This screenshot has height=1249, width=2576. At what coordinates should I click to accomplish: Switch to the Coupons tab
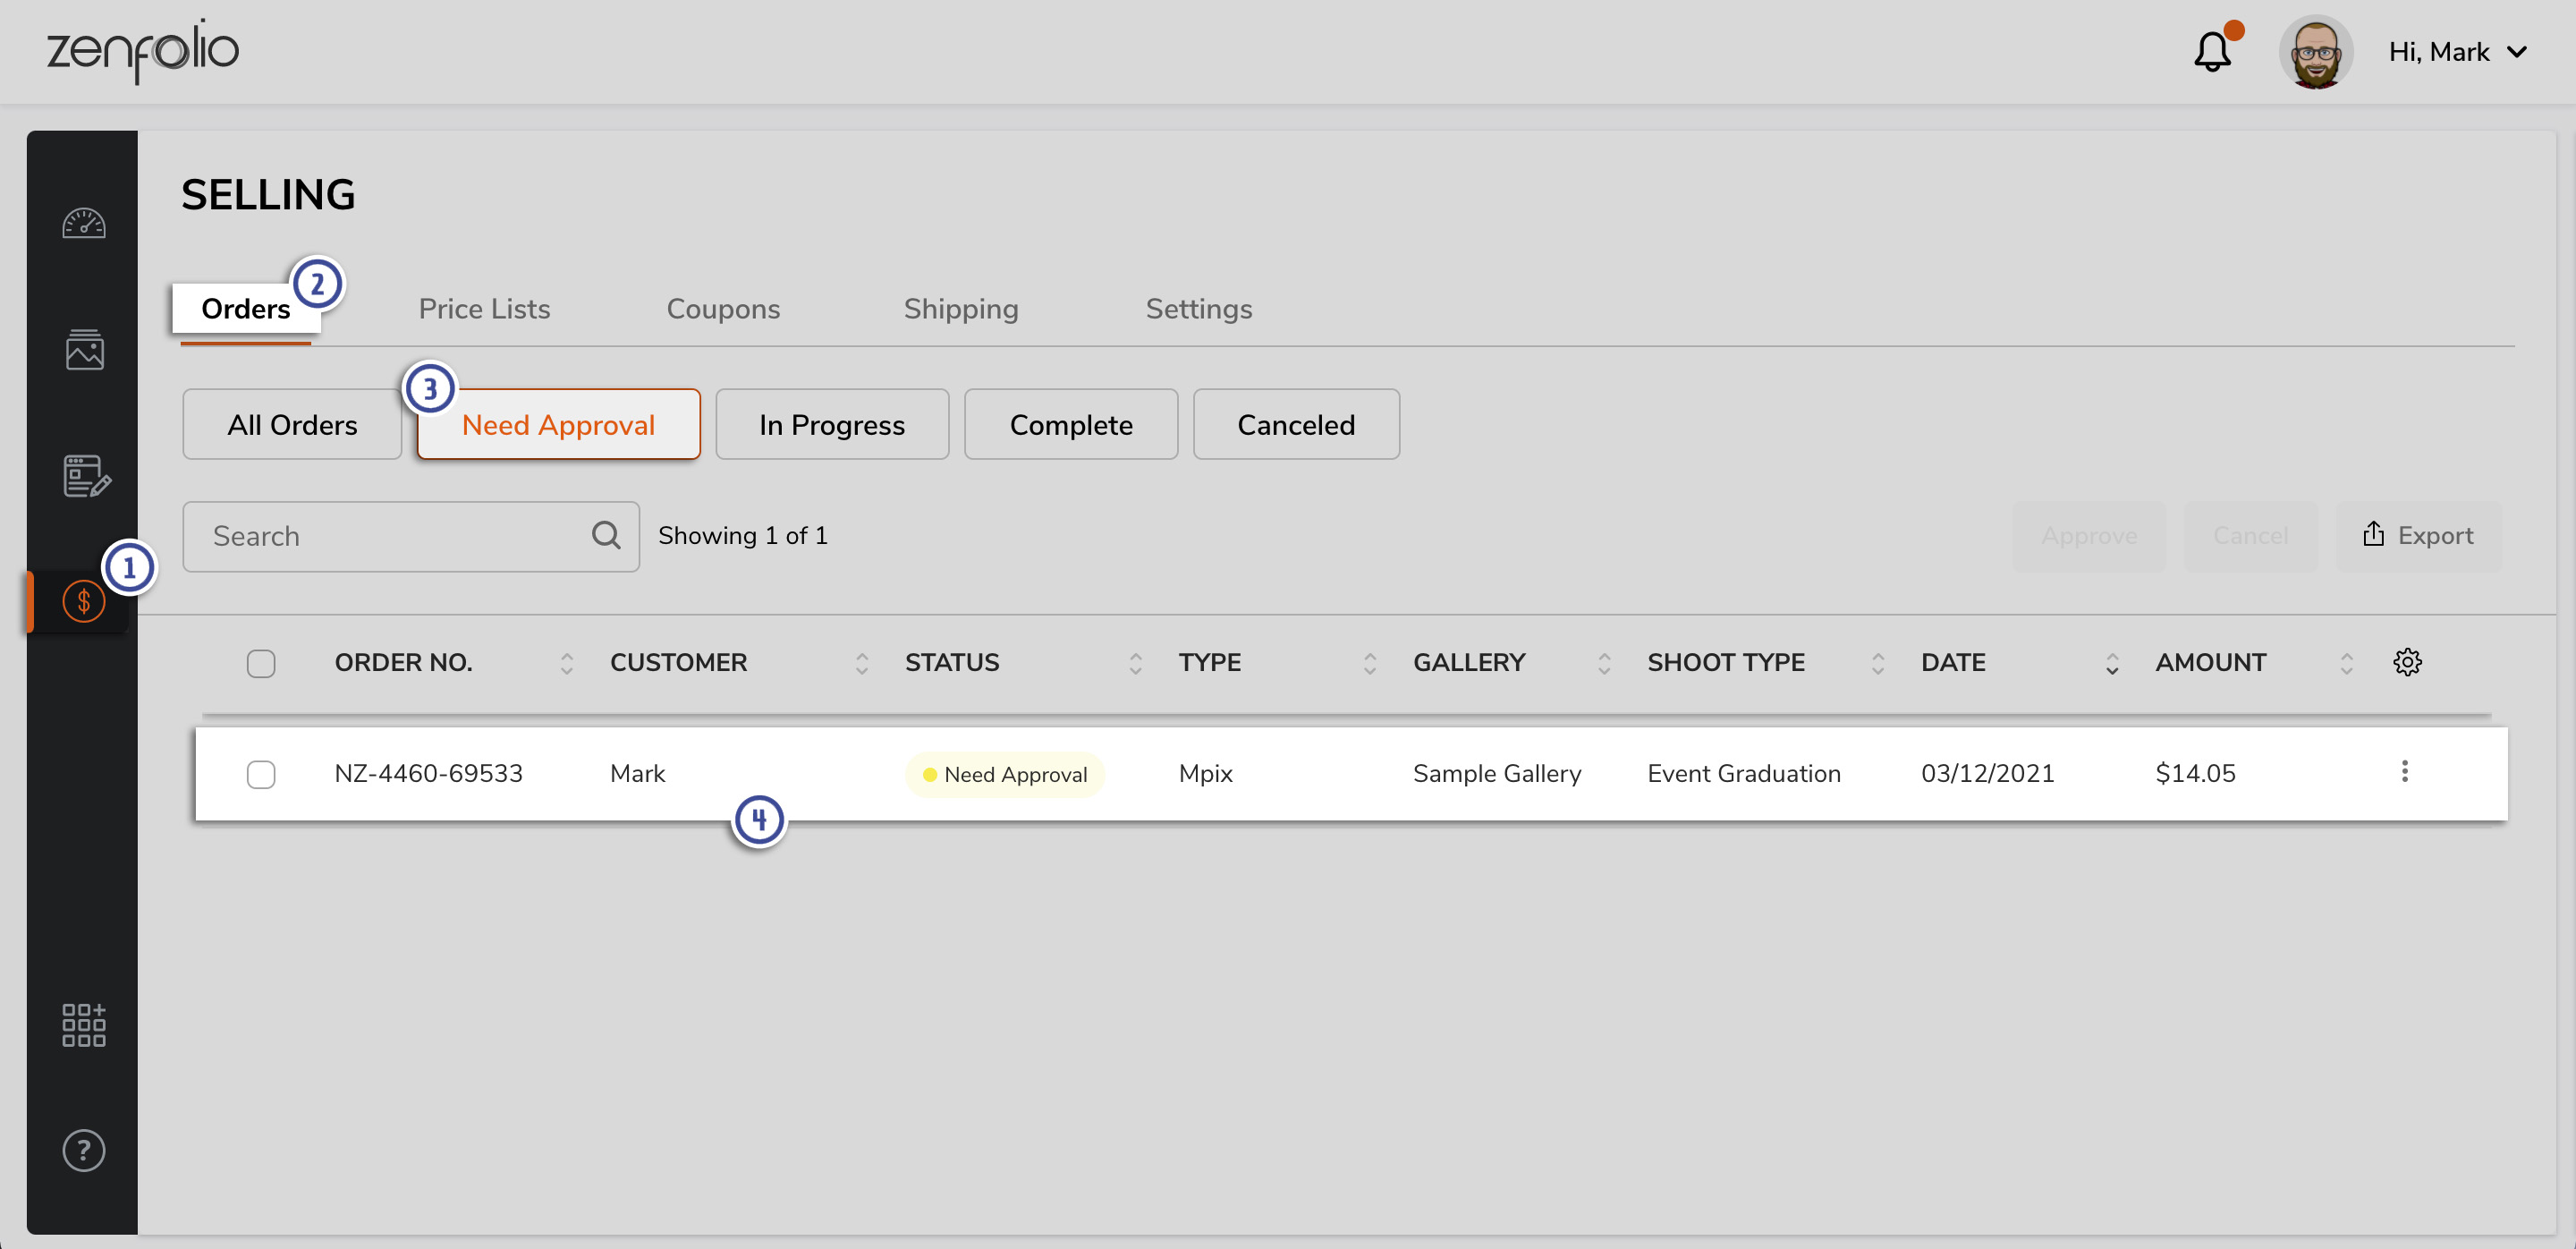723,309
